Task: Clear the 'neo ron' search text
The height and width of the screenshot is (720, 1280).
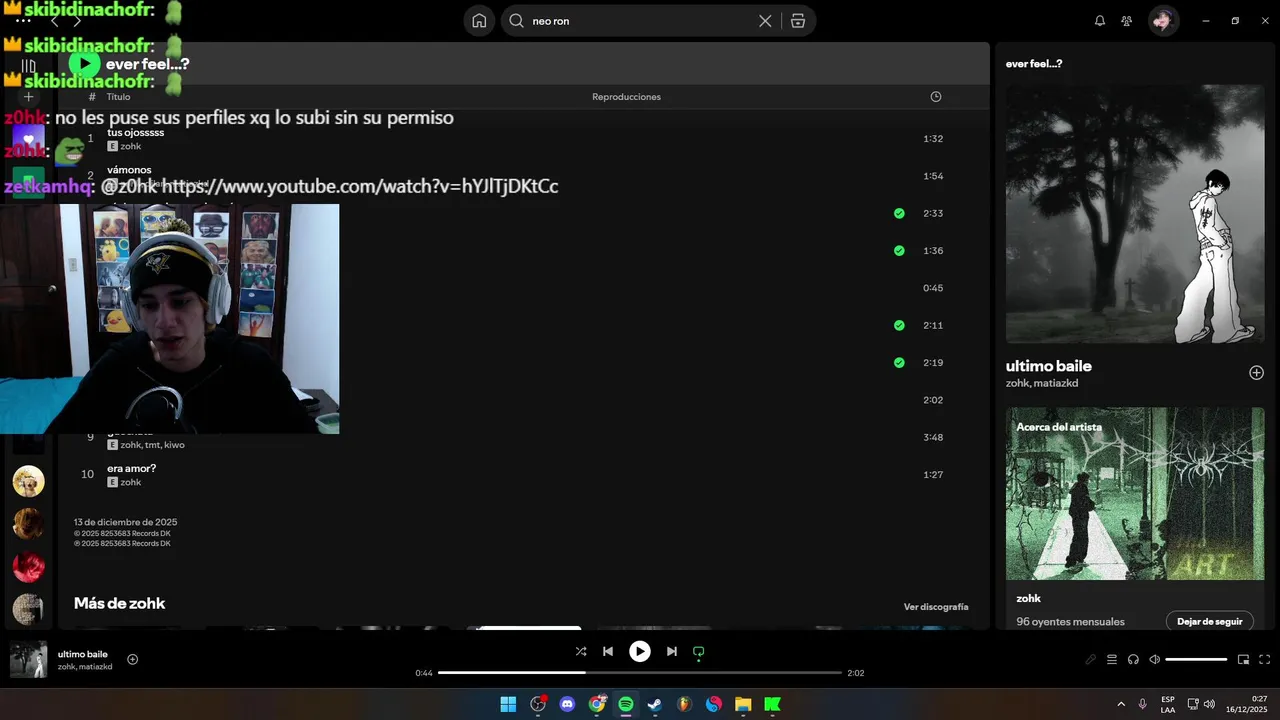Action: pos(765,21)
